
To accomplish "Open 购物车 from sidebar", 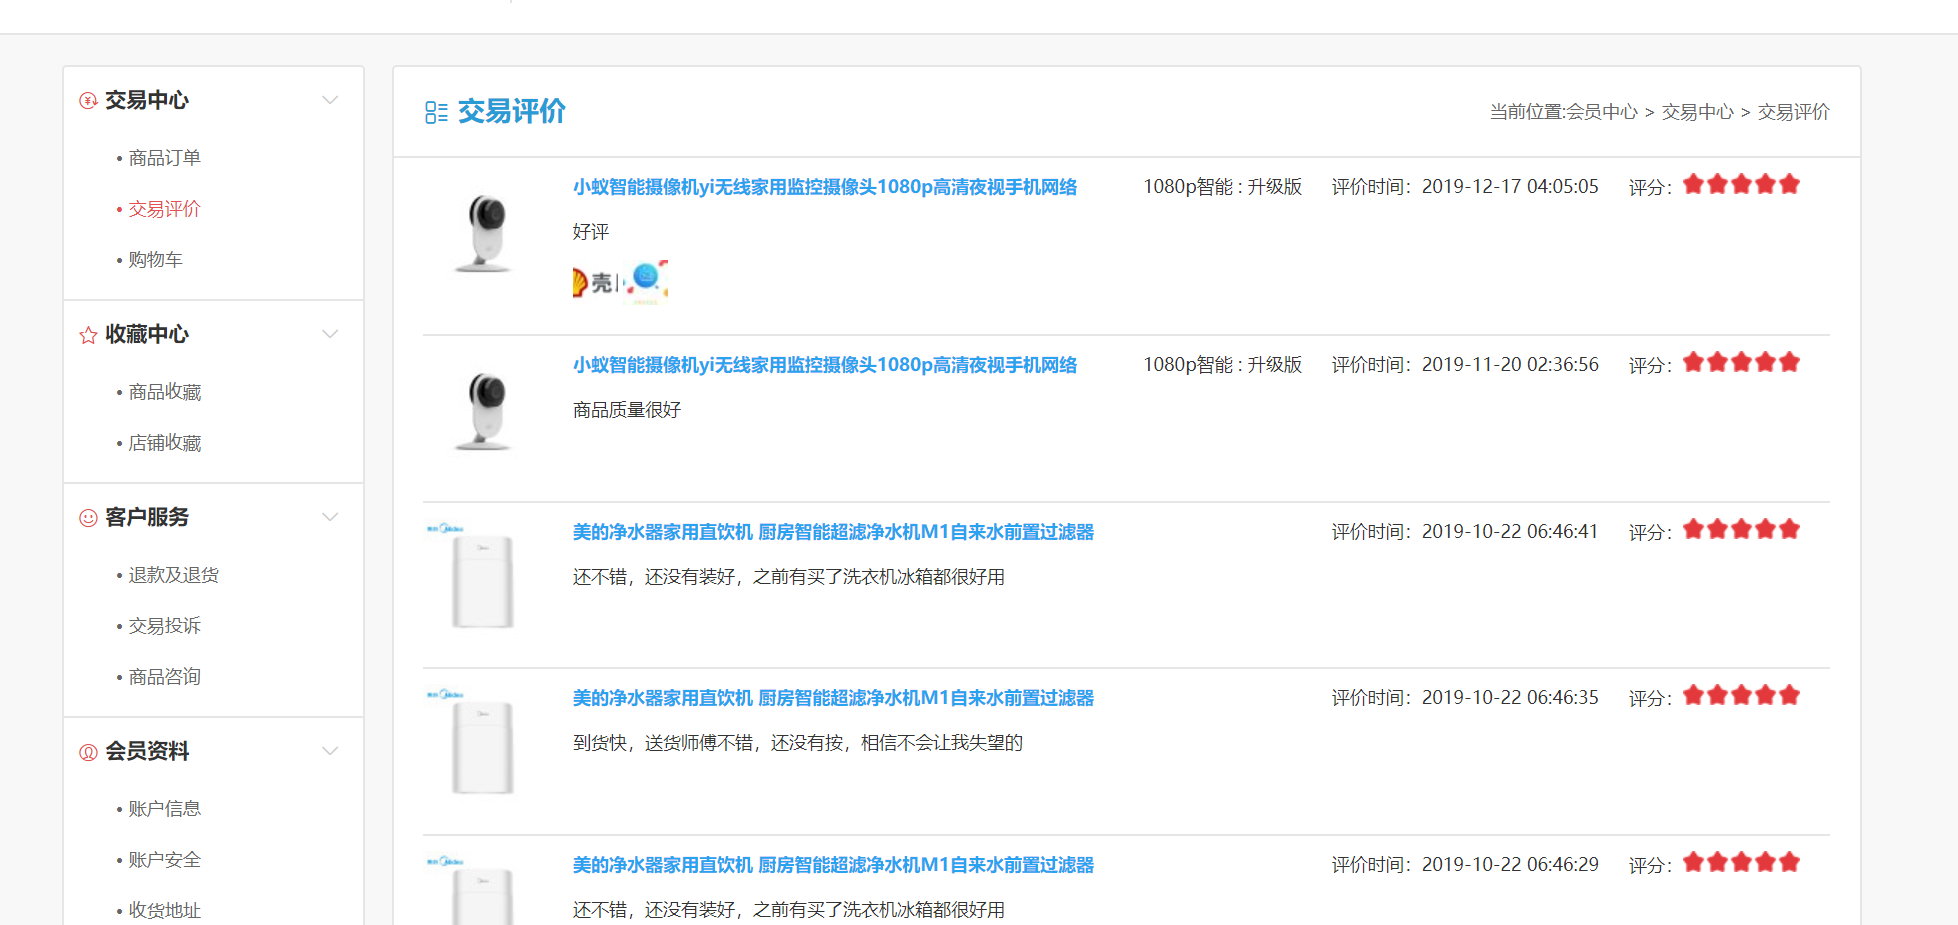I will click(x=156, y=260).
